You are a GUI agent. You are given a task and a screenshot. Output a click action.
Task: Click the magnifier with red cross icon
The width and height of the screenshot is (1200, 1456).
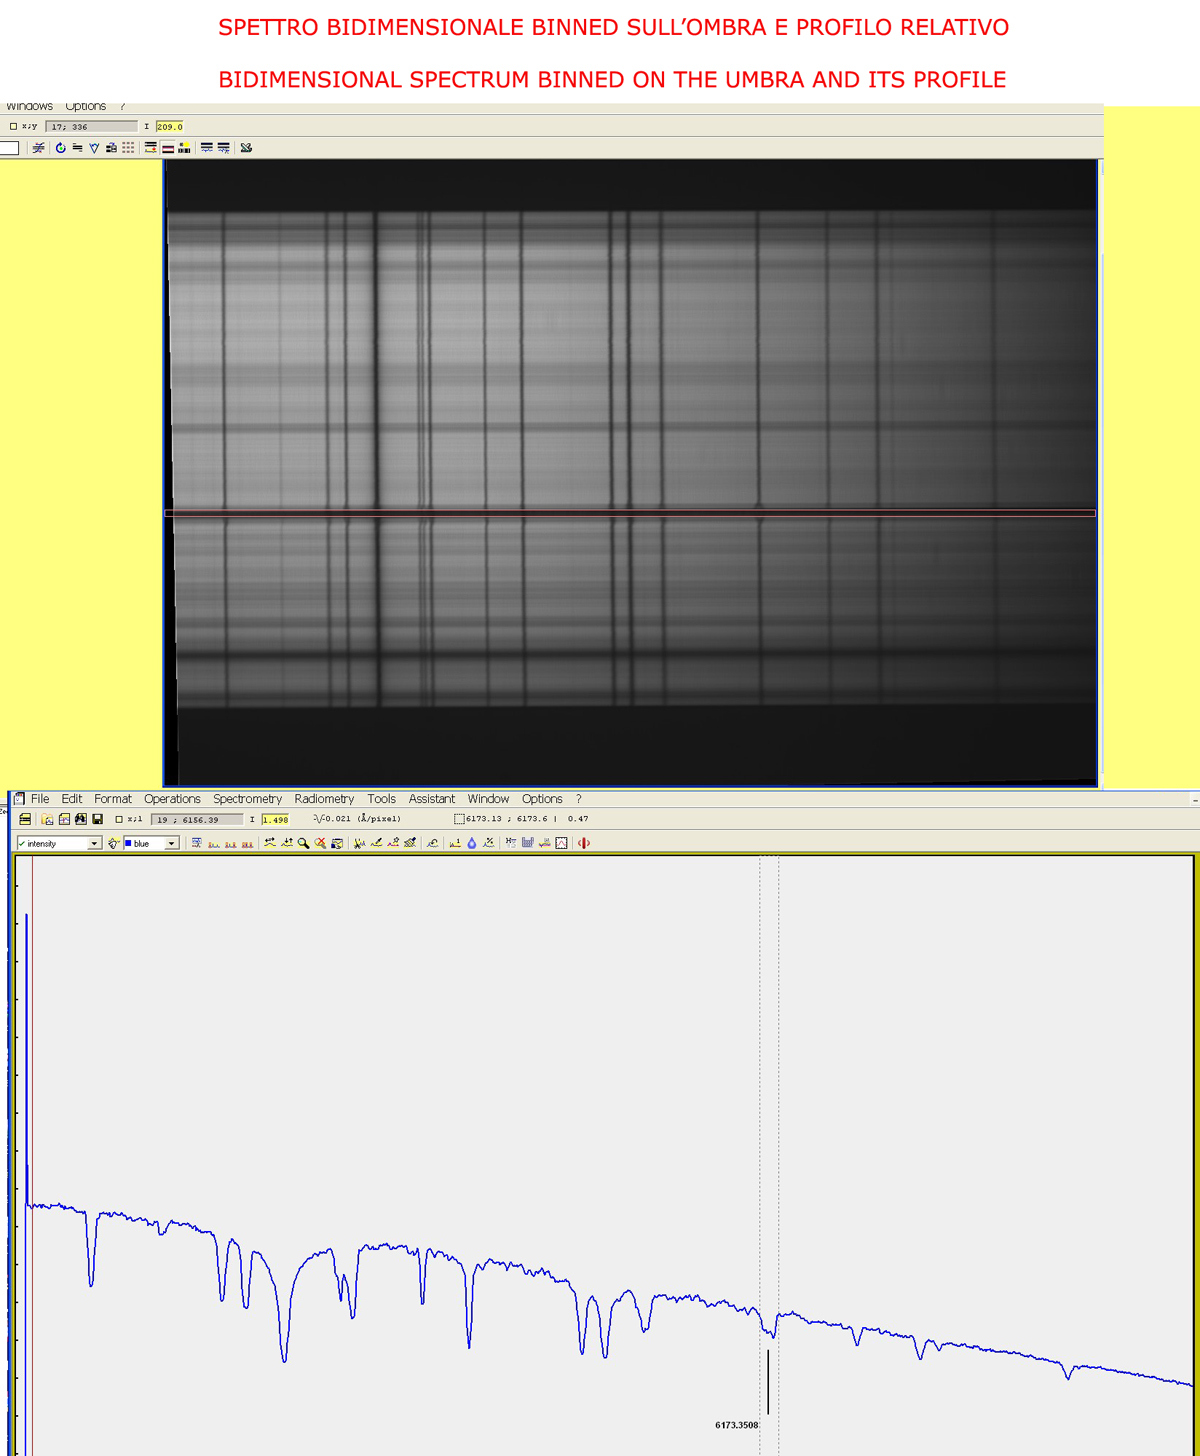[x=320, y=843]
